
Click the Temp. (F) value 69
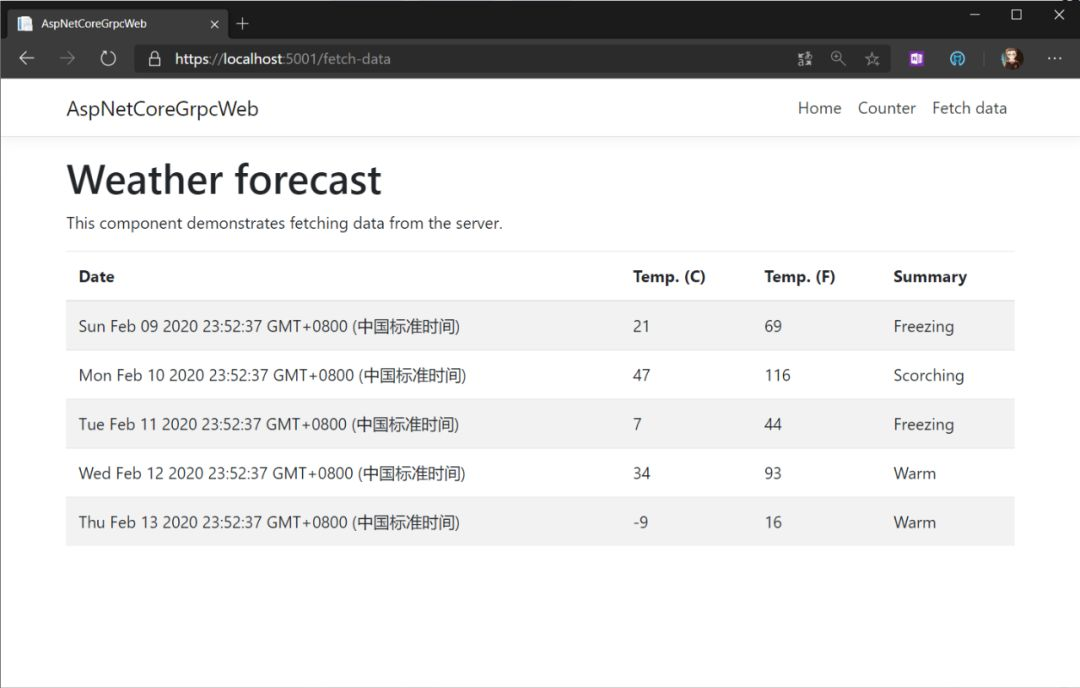click(773, 326)
